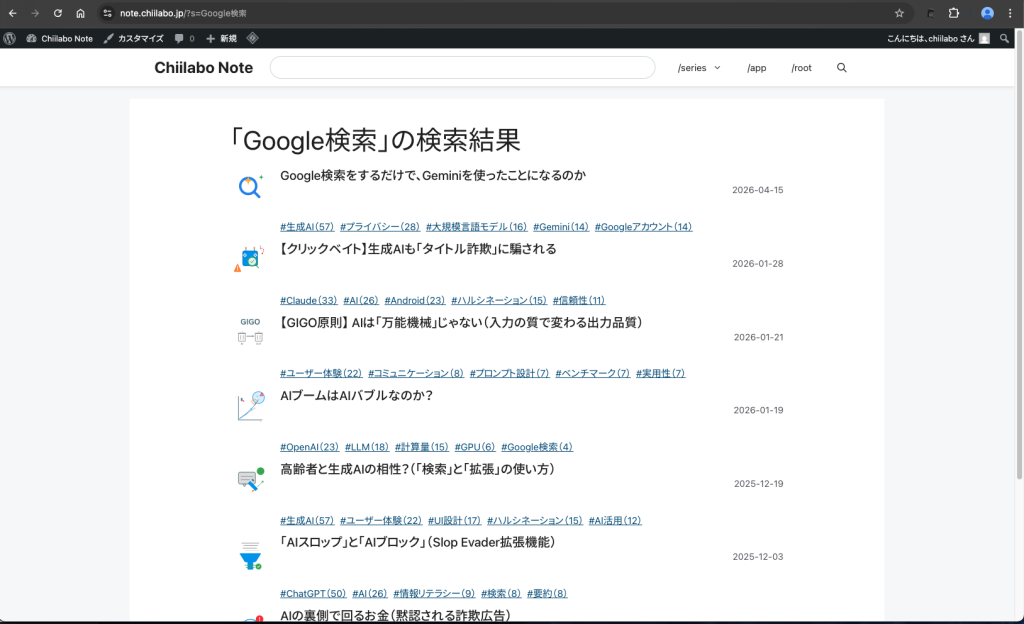Image resolution: width=1024 pixels, height=624 pixels.
Task: Open the Chrome three-dot menu
Action: (x=1010, y=13)
